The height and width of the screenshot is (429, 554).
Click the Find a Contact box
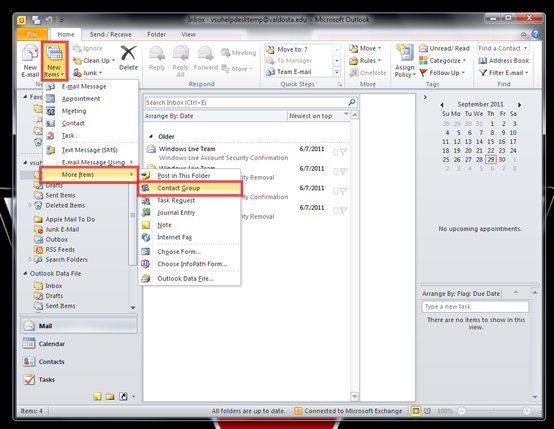(503, 48)
